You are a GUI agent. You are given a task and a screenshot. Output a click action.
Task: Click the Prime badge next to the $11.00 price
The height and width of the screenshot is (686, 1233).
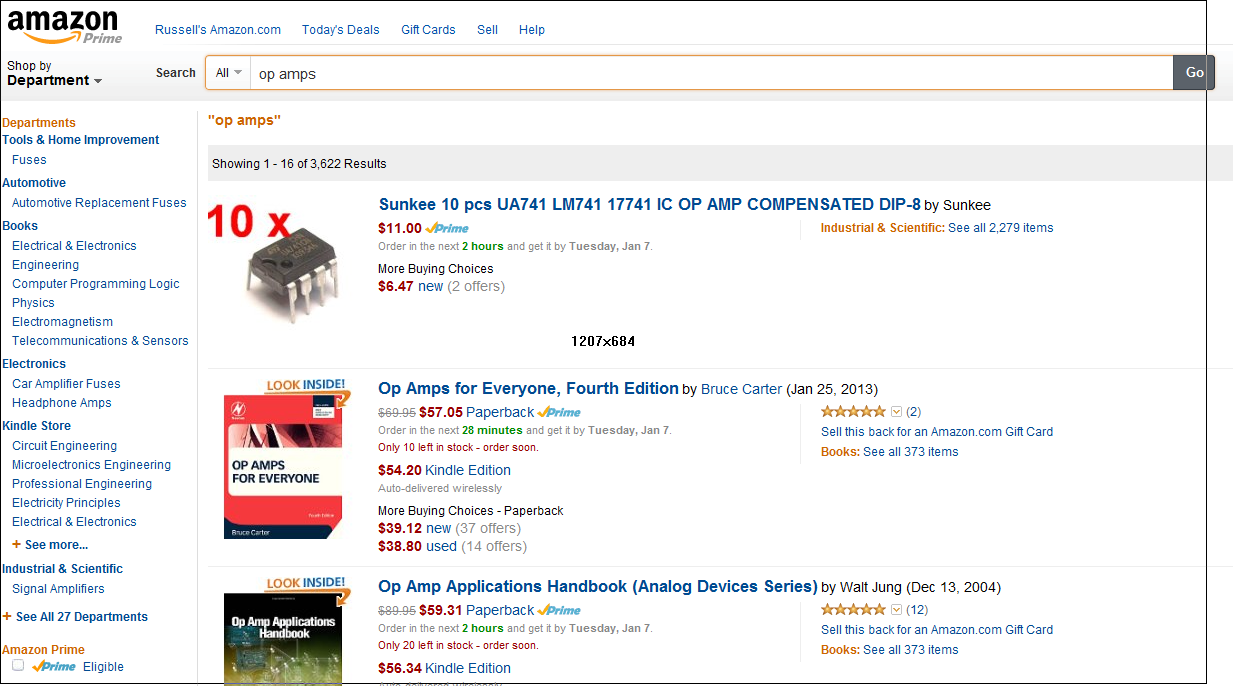click(x=447, y=228)
